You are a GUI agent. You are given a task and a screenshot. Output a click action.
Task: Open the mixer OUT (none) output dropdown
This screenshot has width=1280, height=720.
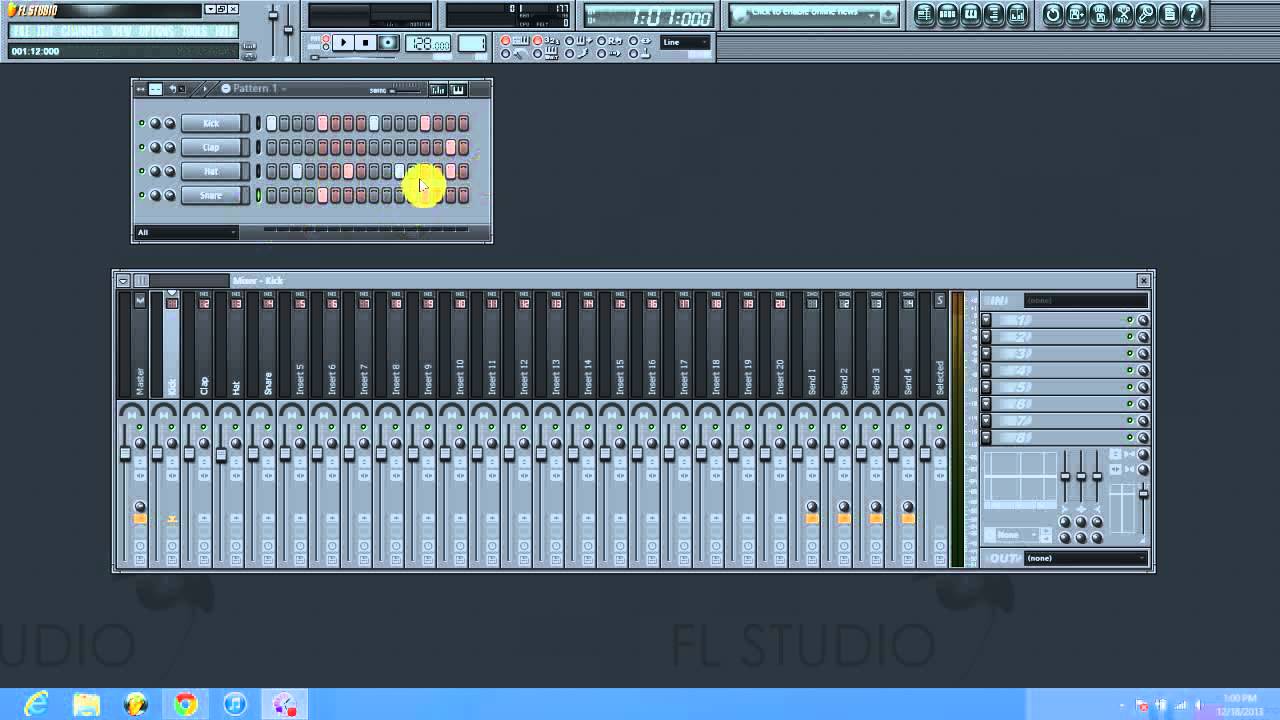coord(1086,558)
